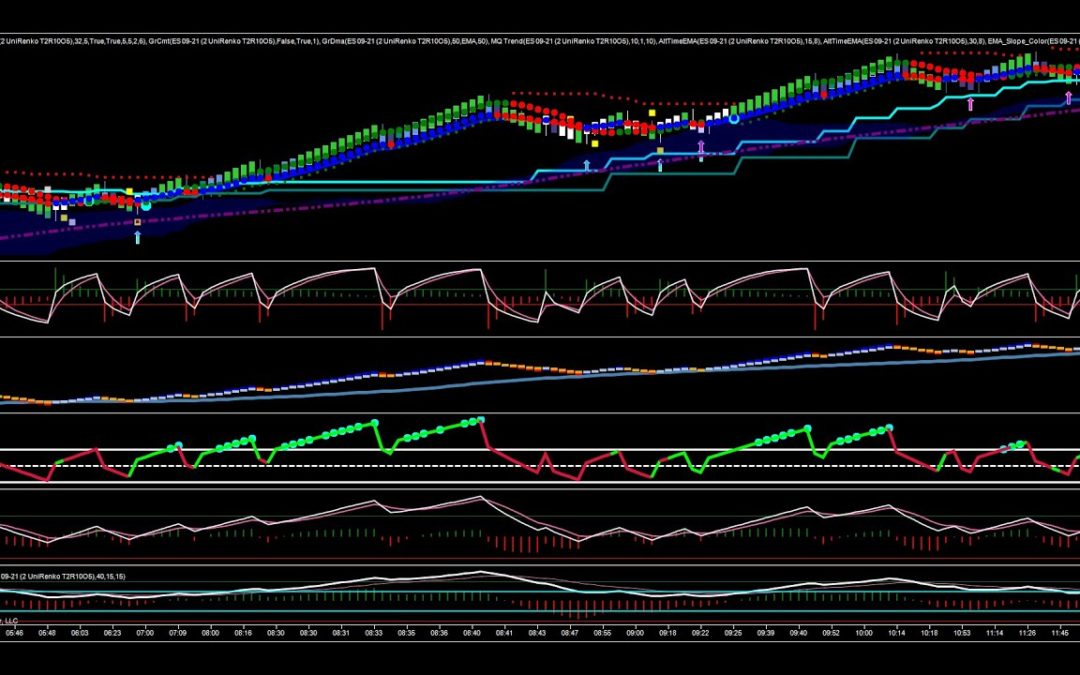Click the oscillator peak dot above 08:40
The width and height of the screenshot is (1080, 675).
[480, 419]
